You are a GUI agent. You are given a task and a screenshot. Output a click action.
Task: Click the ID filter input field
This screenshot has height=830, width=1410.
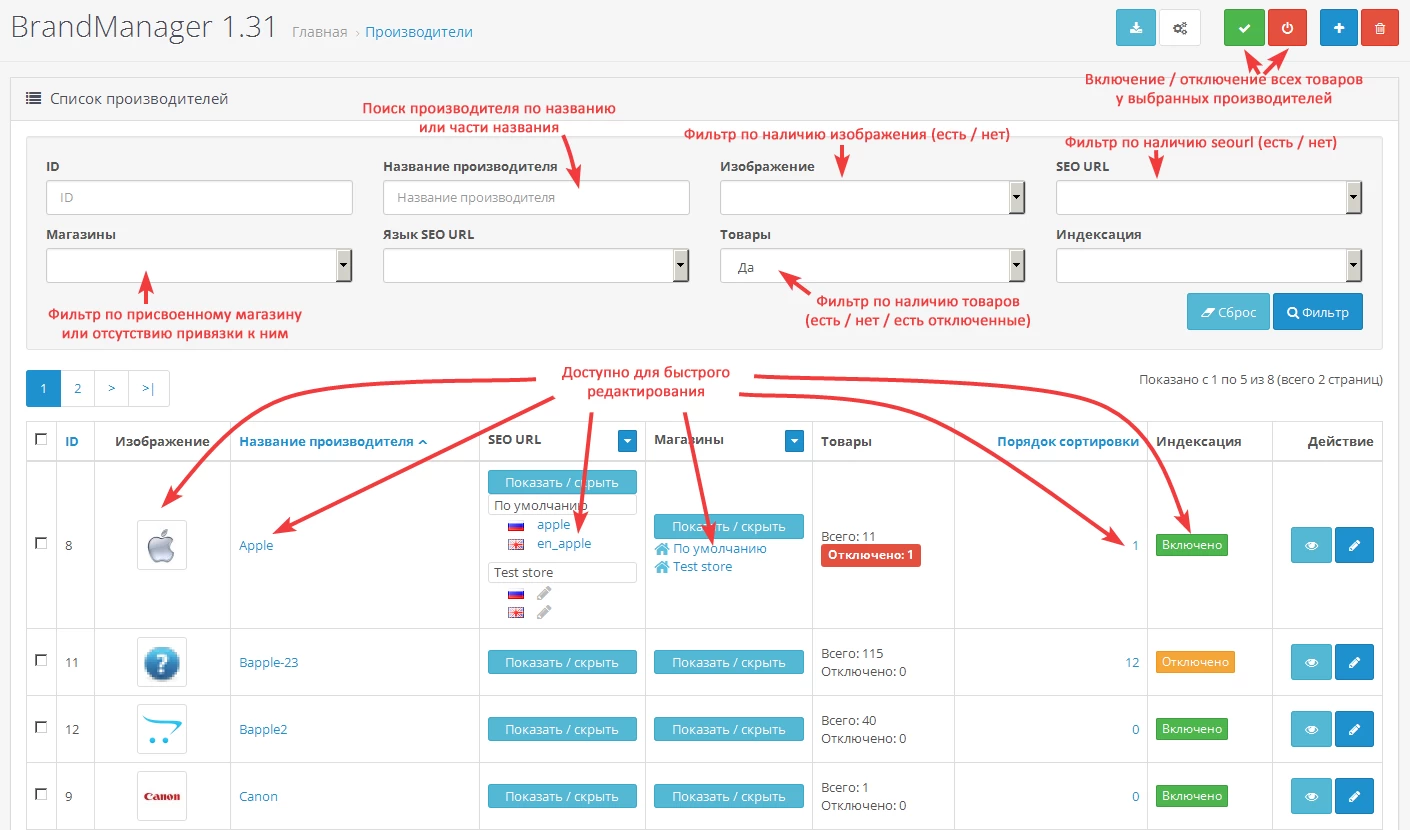[x=199, y=198]
